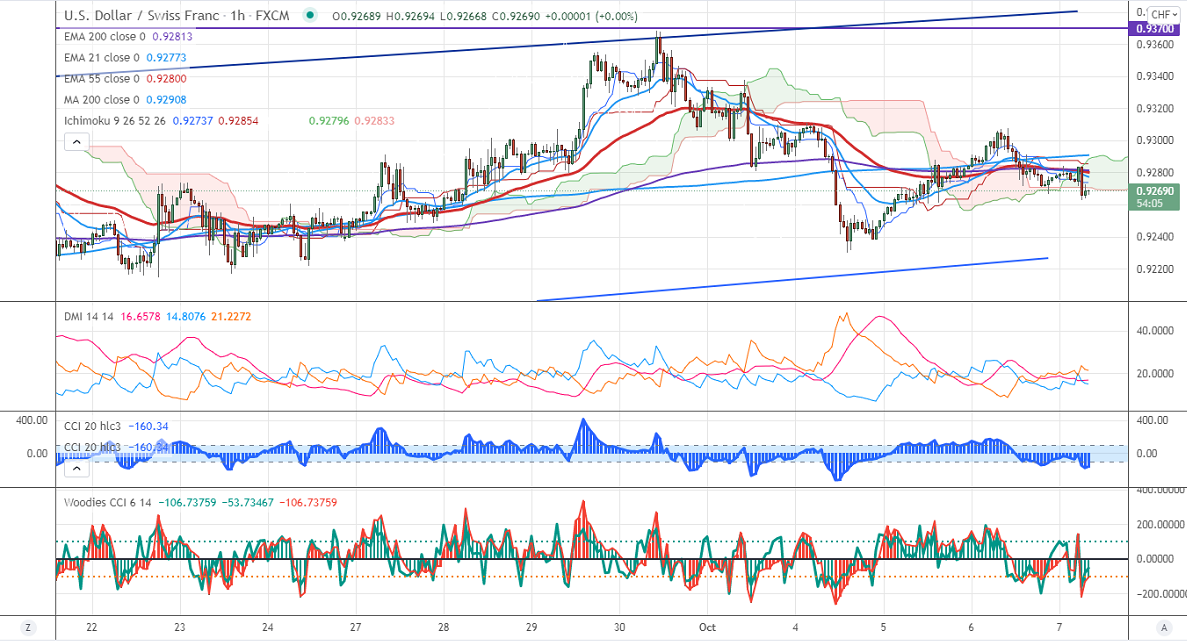Click the 30 date on time axis
The height and width of the screenshot is (641, 1187).
click(x=619, y=627)
